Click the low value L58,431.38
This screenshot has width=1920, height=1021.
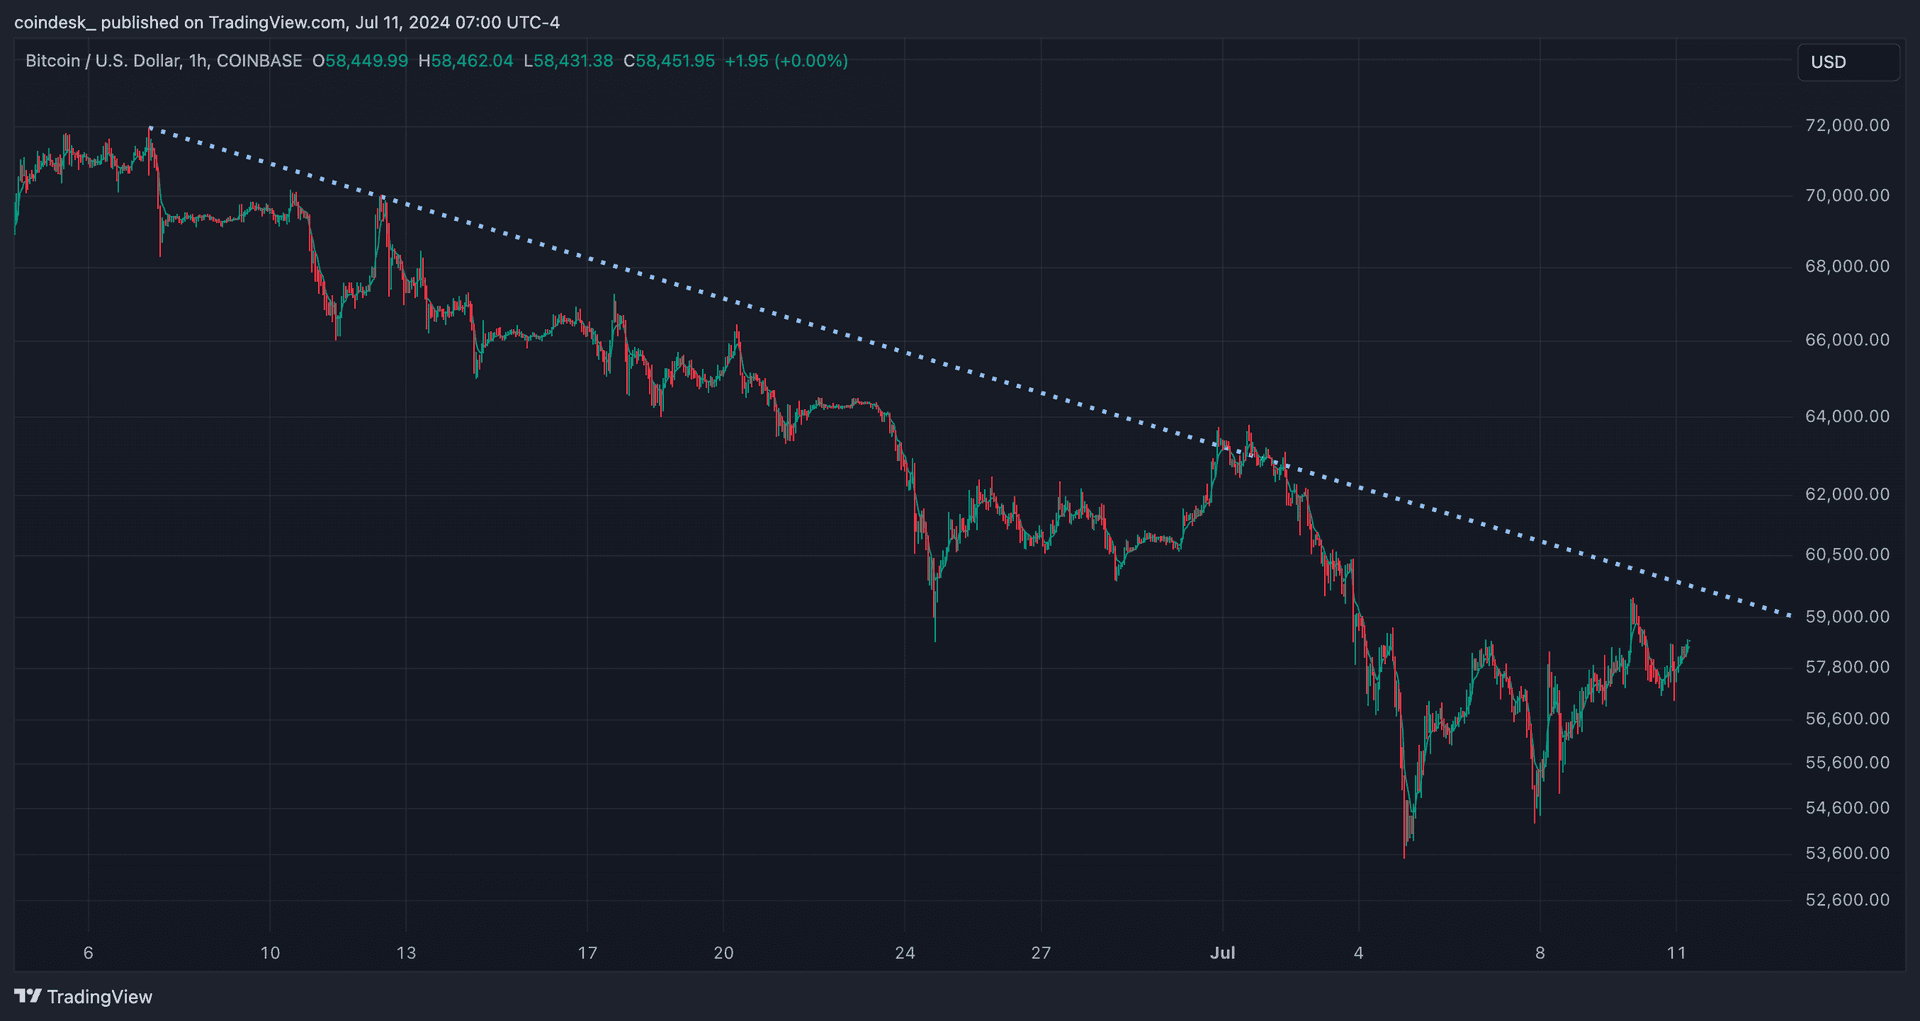pos(568,61)
